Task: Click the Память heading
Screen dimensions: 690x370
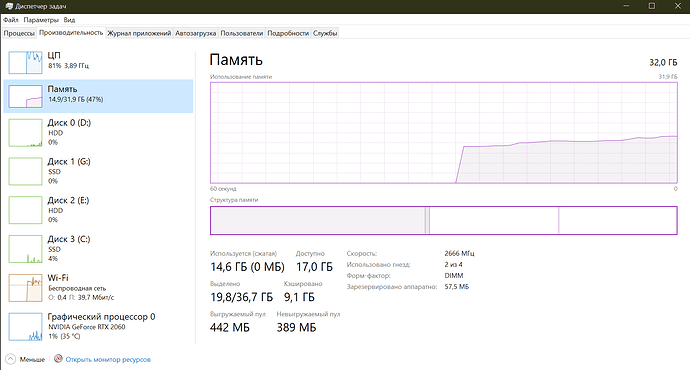Action: [236, 60]
